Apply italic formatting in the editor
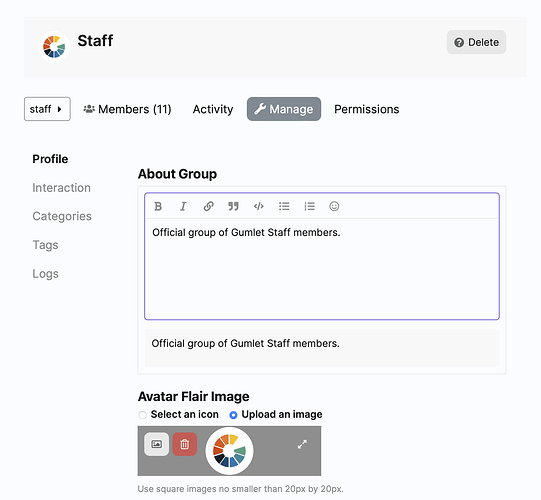The image size is (541, 500). coord(183,206)
